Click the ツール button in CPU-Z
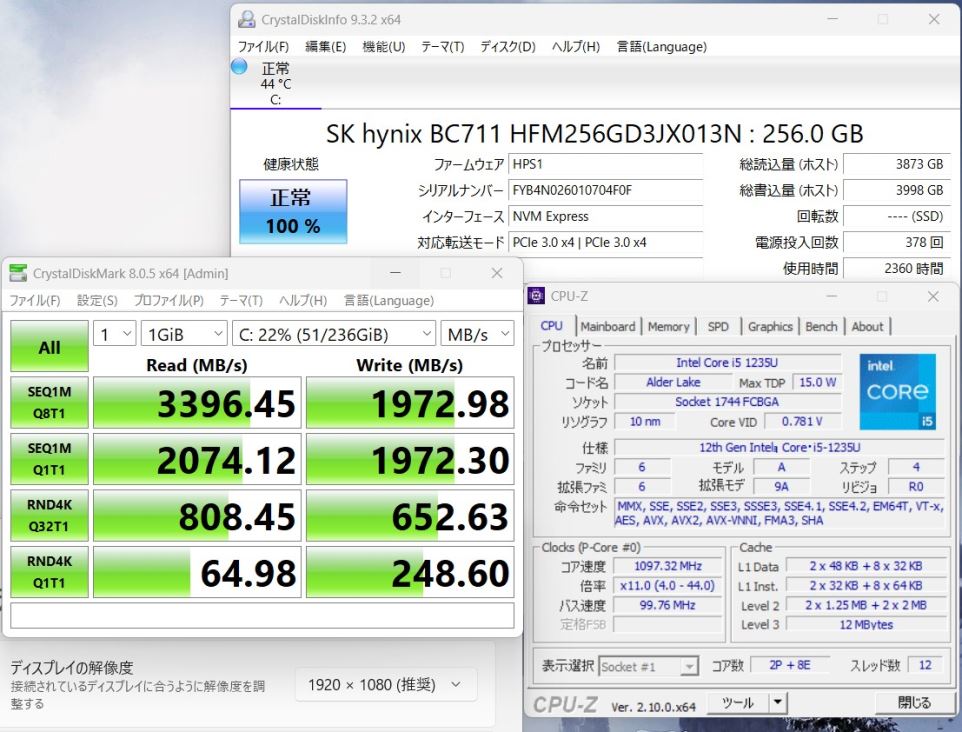The width and height of the screenshot is (962, 732). coord(737,702)
